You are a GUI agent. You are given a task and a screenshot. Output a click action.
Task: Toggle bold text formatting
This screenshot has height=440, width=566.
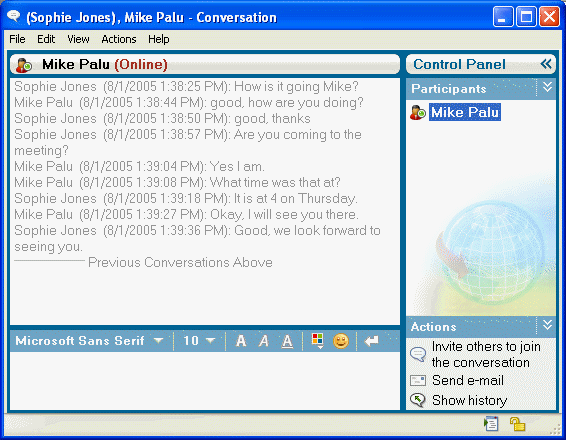241,341
